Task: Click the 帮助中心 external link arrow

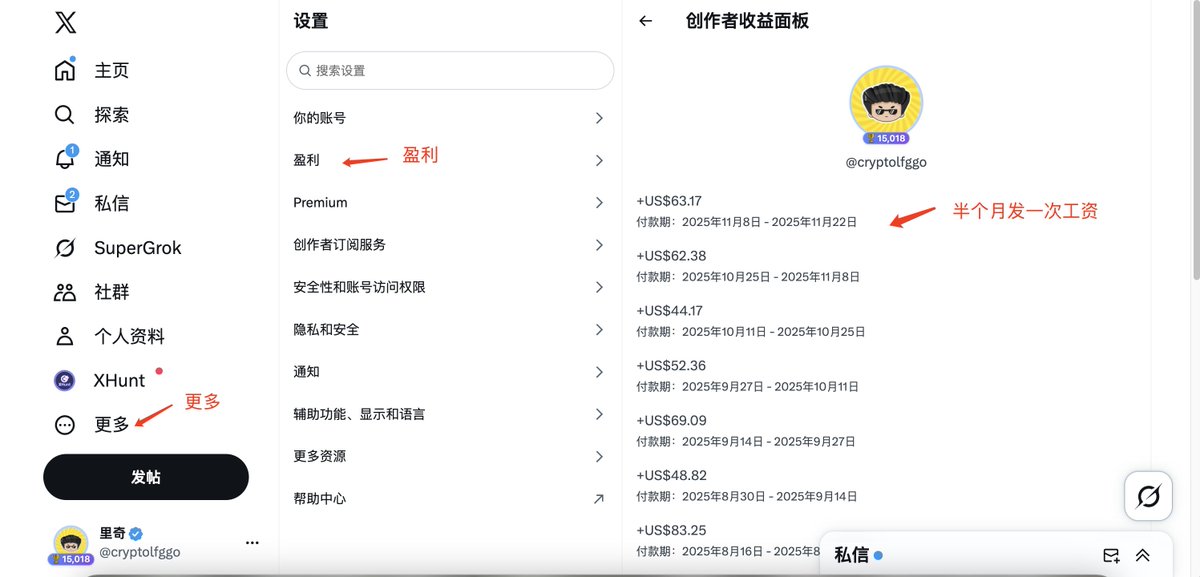Action: click(x=599, y=498)
